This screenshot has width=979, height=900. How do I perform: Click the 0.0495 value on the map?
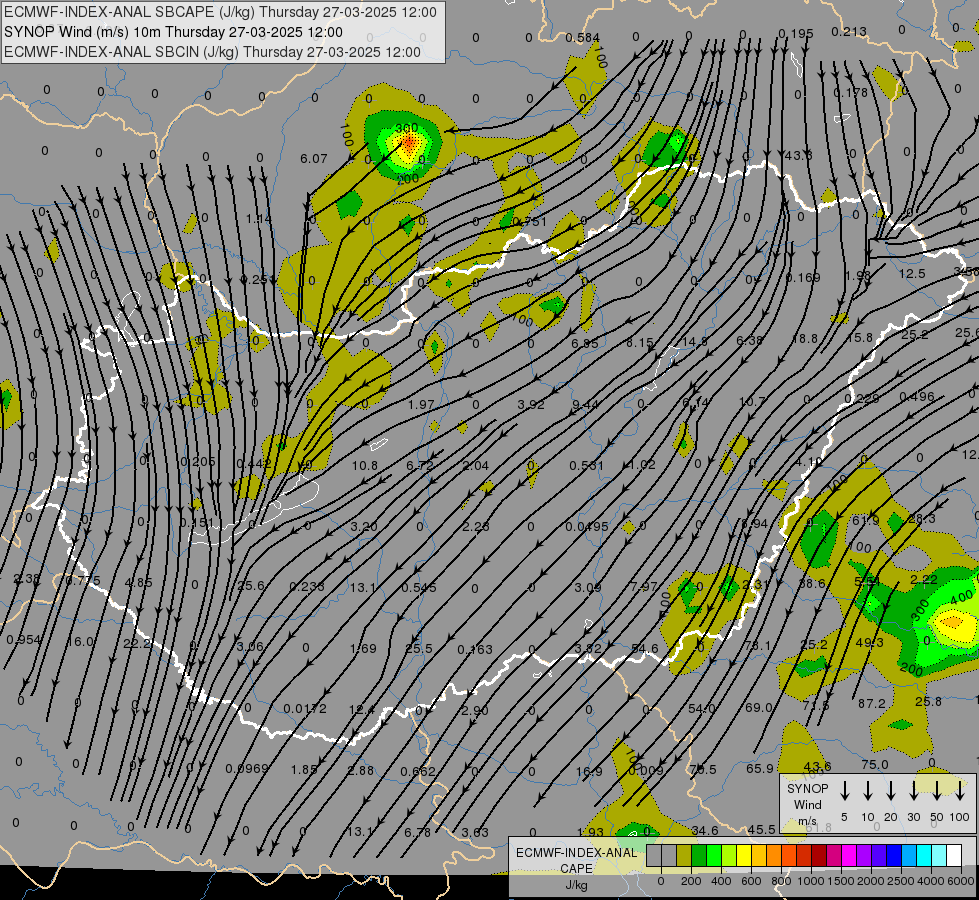[587, 527]
